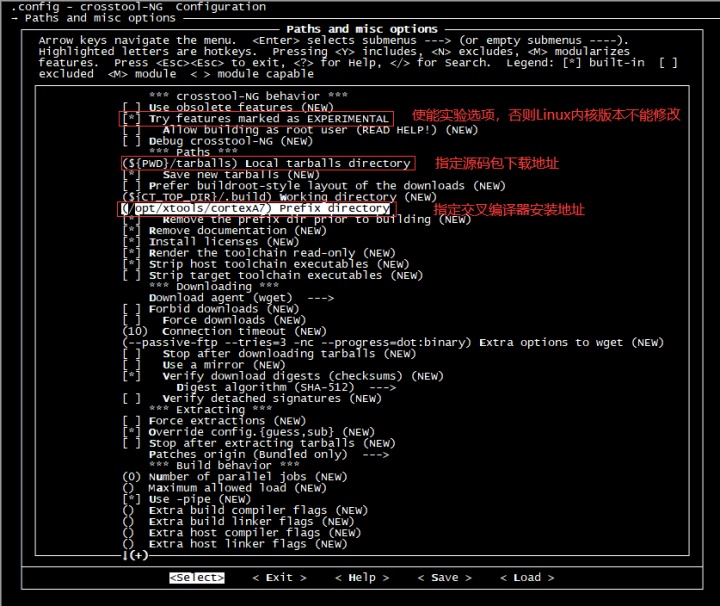Enable Allow building as root user

300,130
